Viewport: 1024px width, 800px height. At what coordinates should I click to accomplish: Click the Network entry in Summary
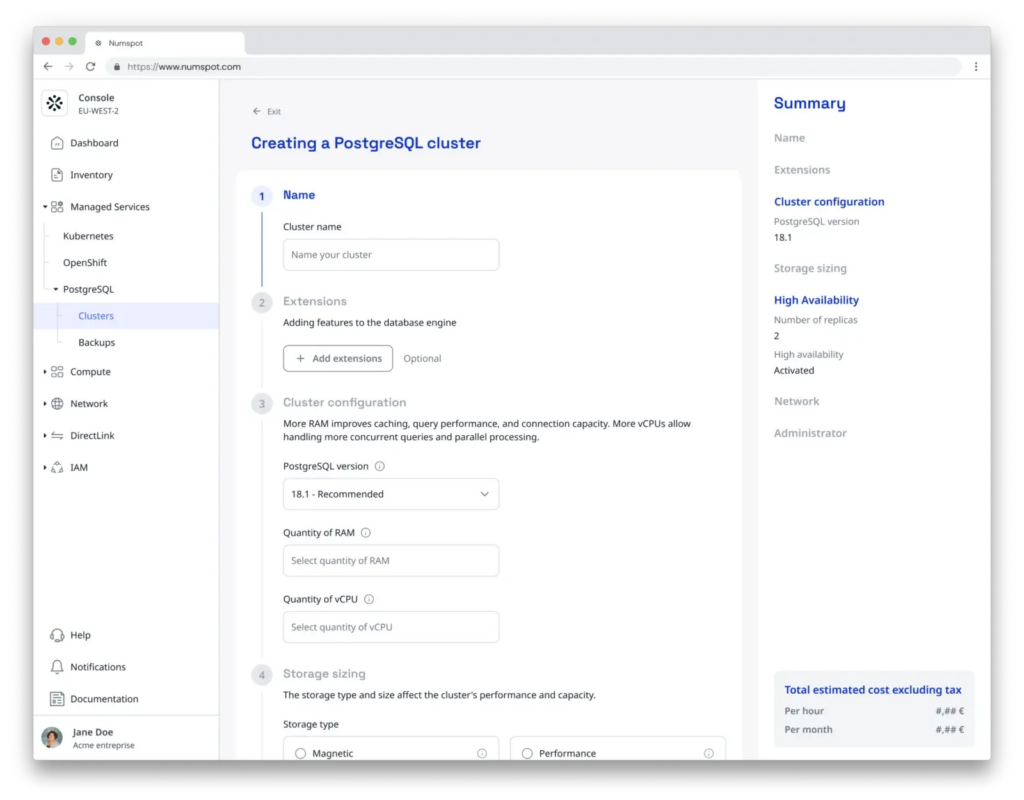coord(796,402)
